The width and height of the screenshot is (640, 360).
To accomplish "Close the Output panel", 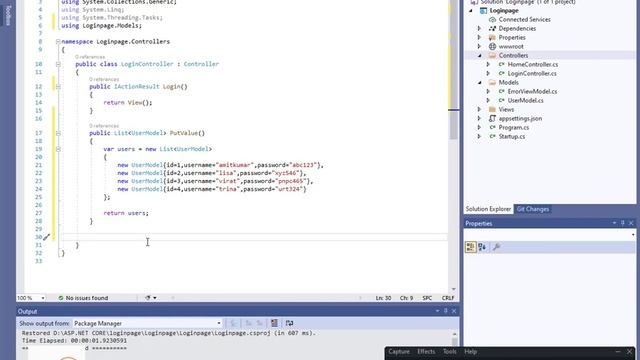I will click(x=454, y=311).
